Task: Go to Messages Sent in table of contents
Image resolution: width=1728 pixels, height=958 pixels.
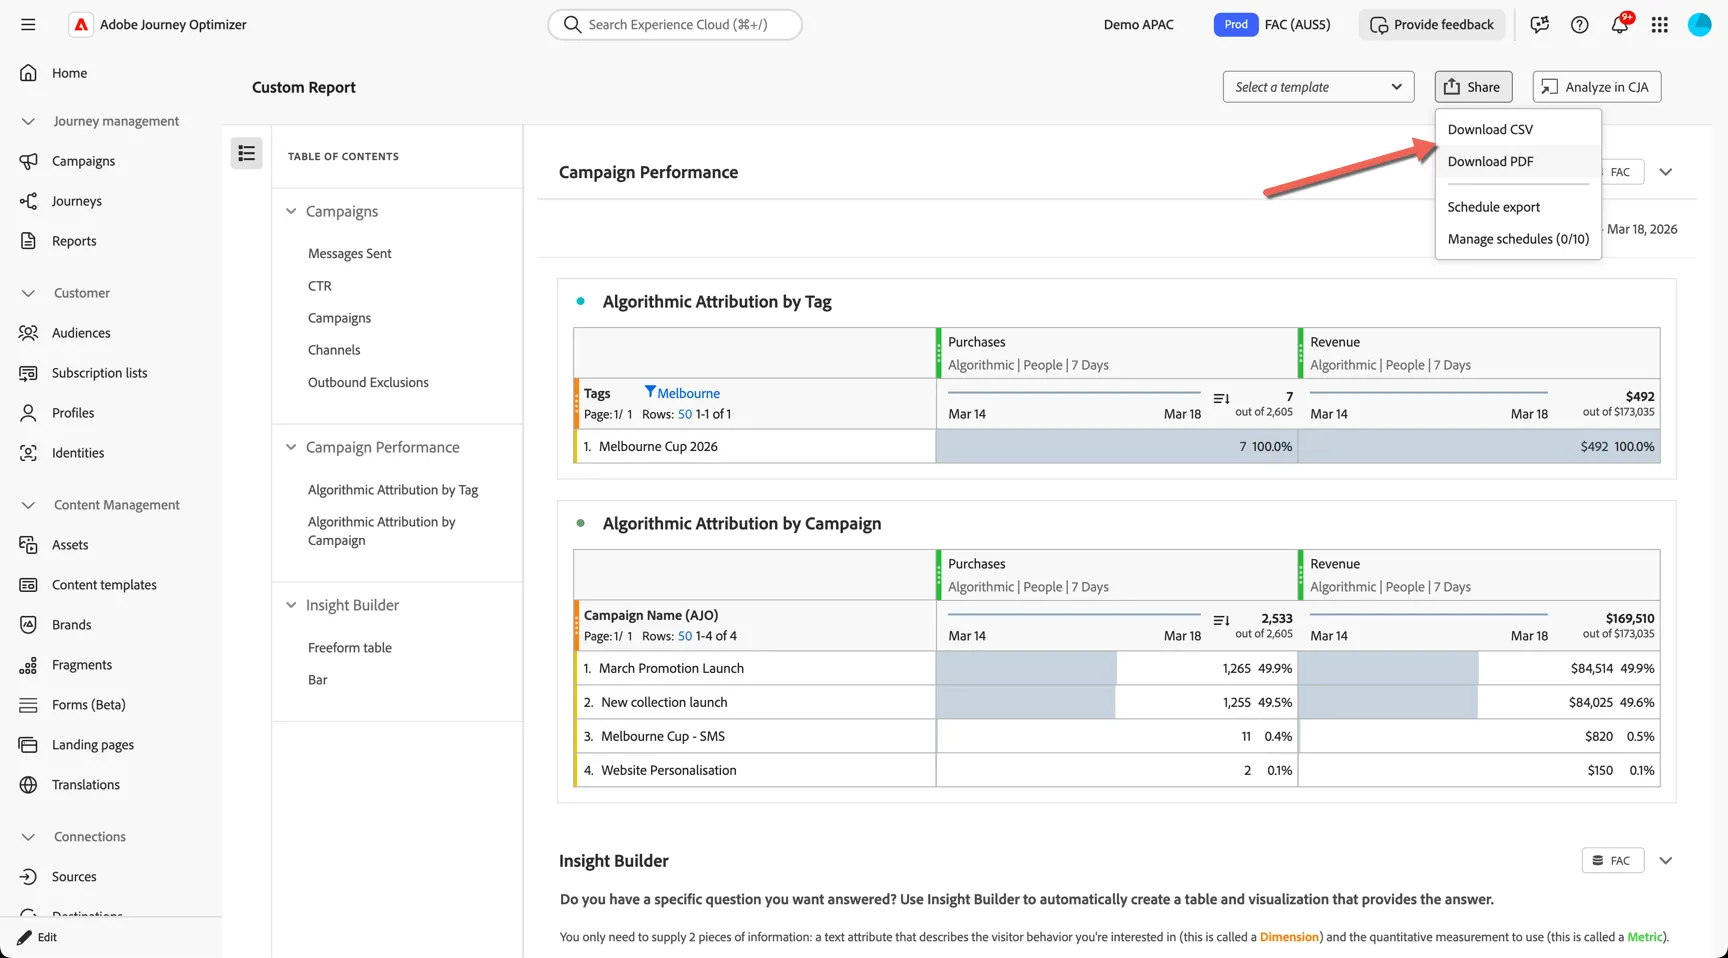Action: tap(349, 254)
